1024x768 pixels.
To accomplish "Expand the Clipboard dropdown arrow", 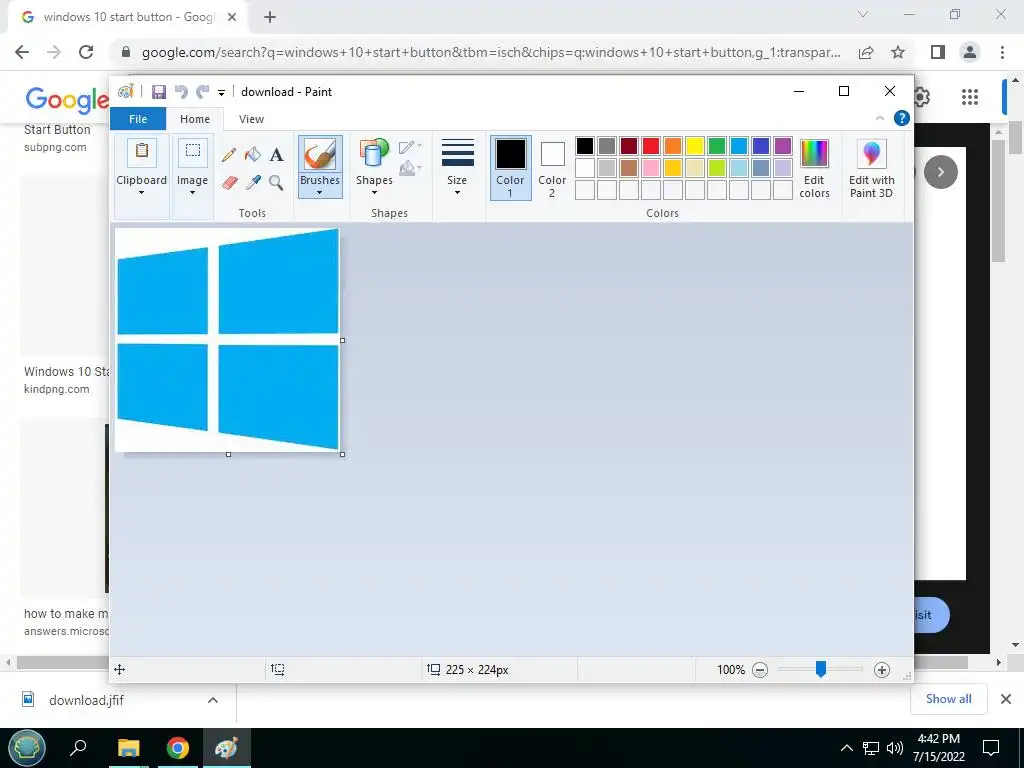I will coord(142,193).
